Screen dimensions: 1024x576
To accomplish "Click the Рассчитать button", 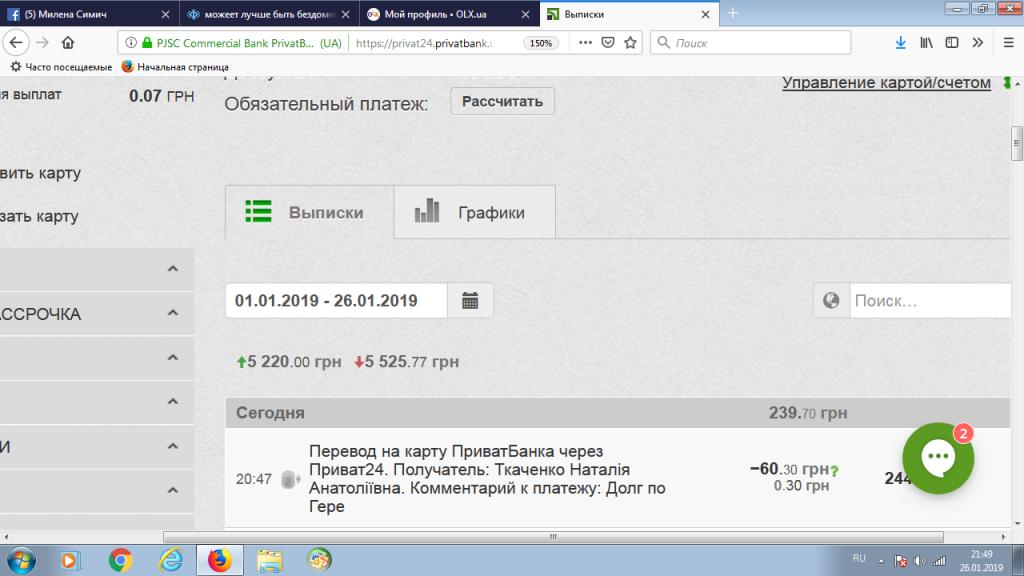I will pos(502,101).
